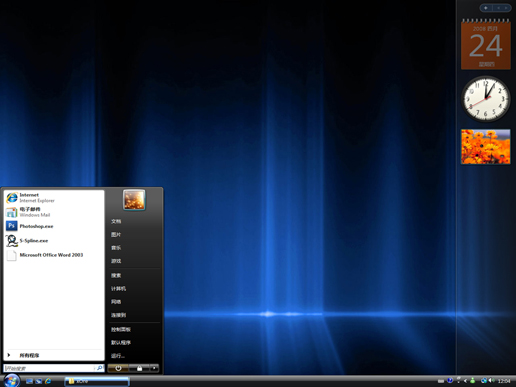Expand All Programs arrow in Start menu
Viewport: 516px width, 387px height.
[x=9, y=355]
